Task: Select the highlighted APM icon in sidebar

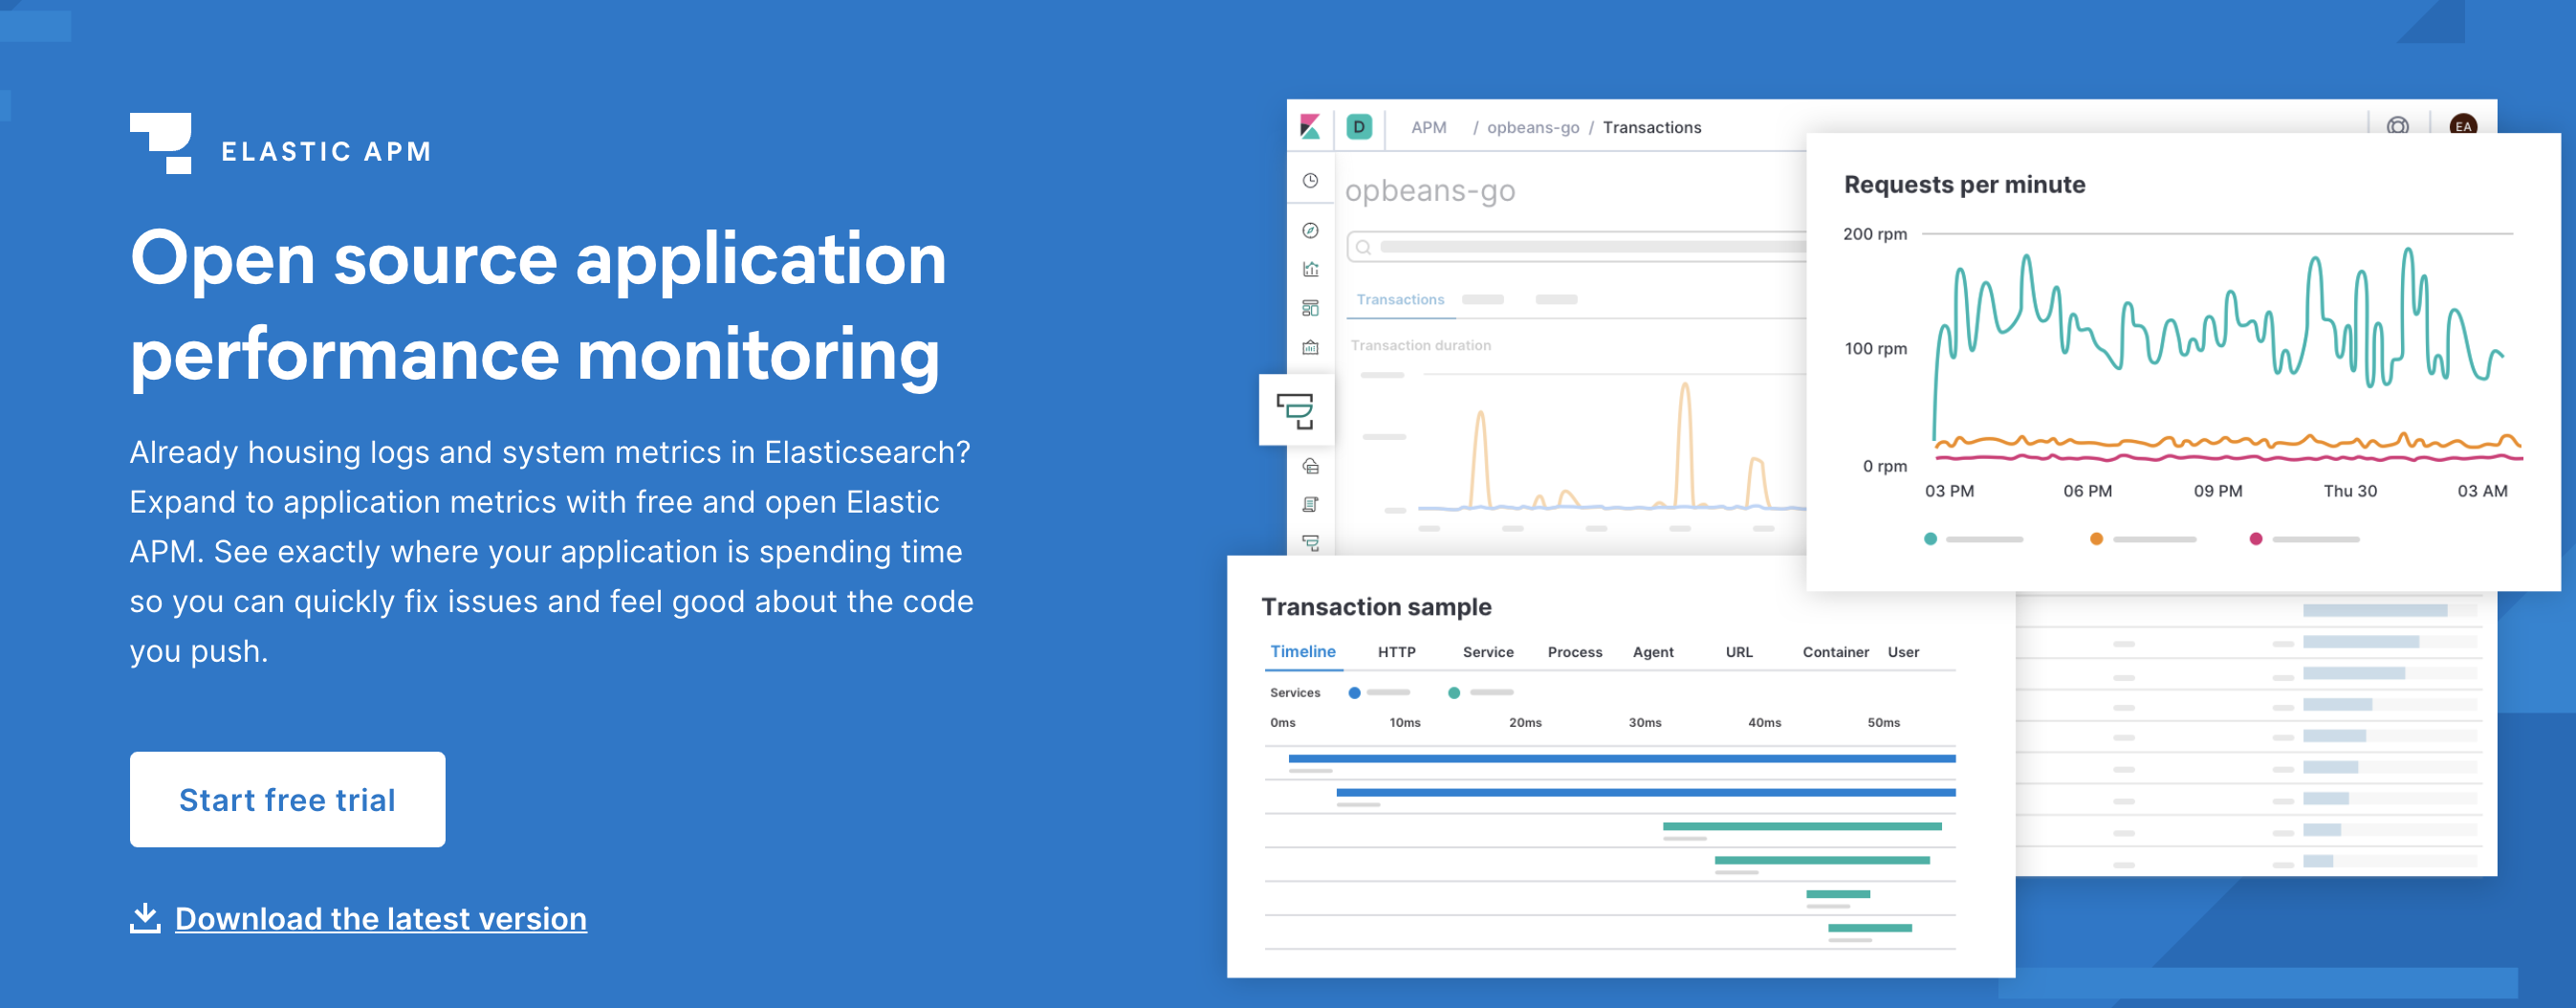Action: pos(1296,410)
